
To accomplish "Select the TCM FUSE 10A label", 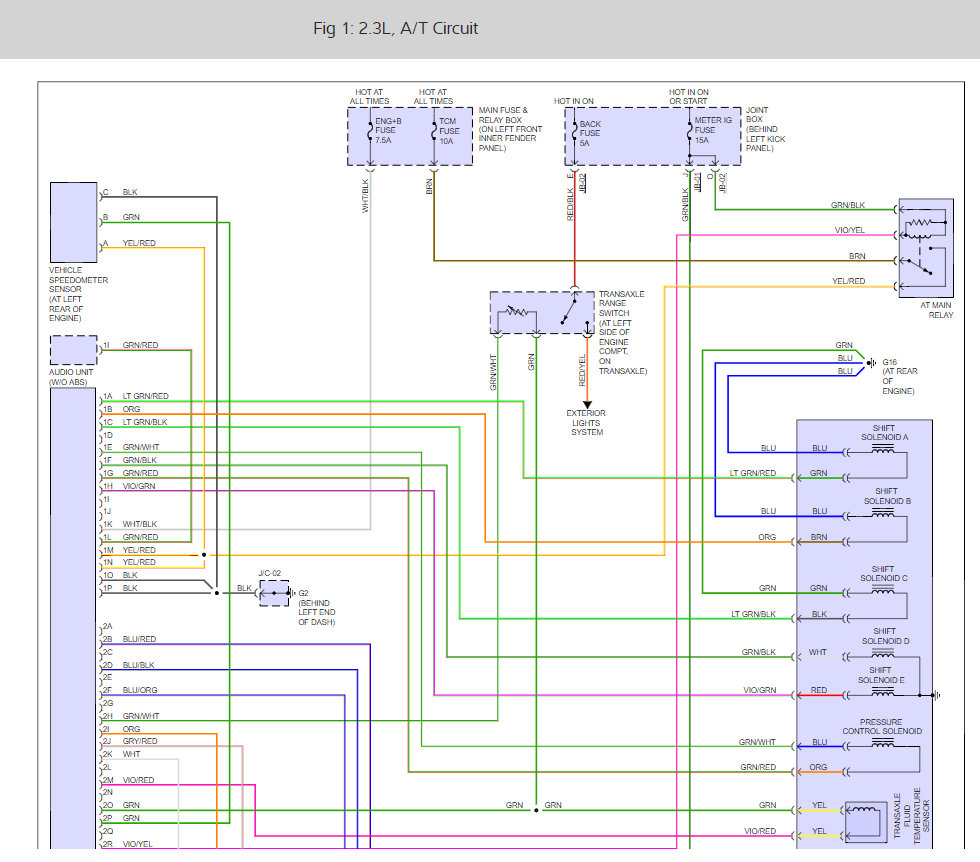I will (x=449, y=131).
